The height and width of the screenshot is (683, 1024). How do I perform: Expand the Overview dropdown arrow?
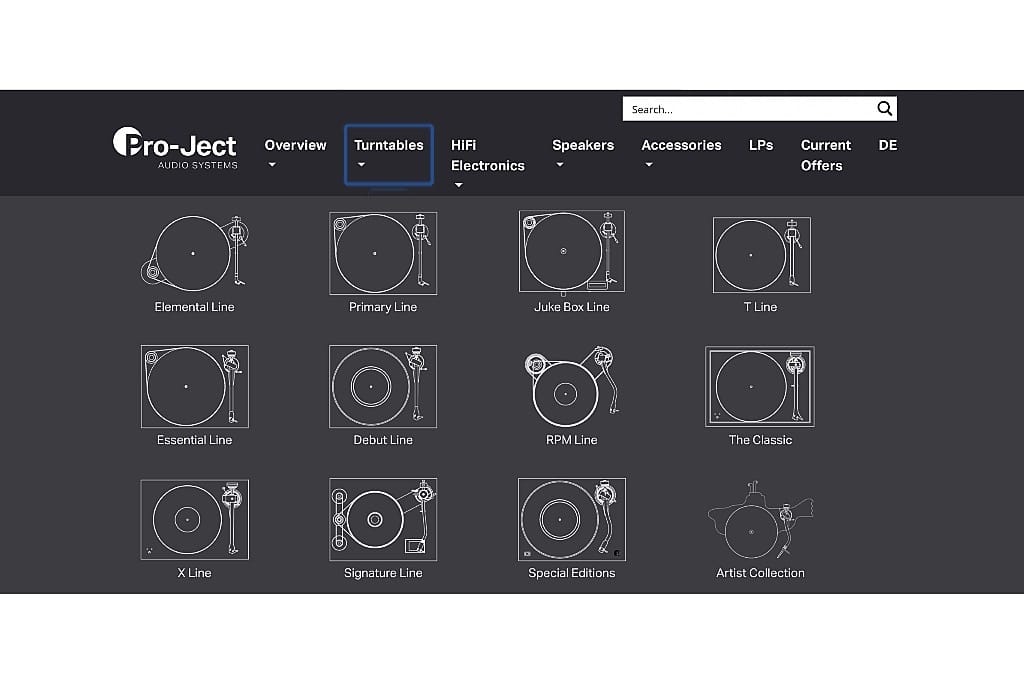pos(272,165)
